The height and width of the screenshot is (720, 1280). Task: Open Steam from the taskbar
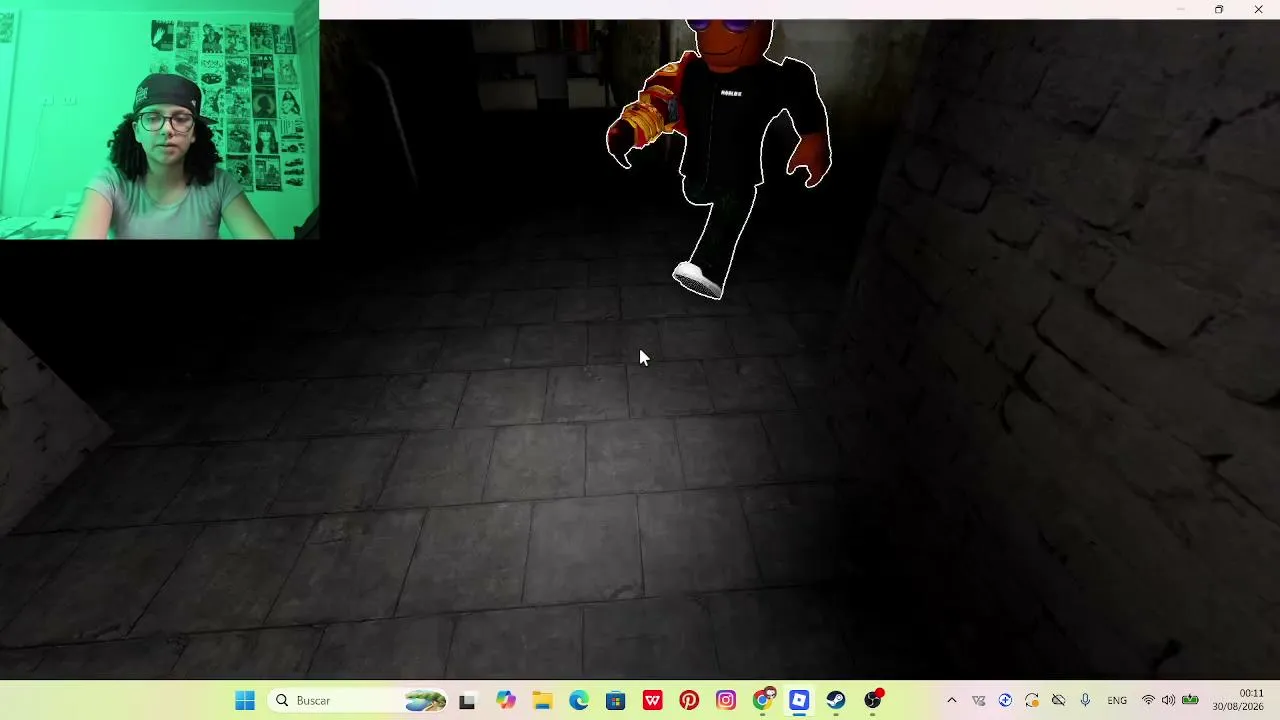[x=836, y=701]
